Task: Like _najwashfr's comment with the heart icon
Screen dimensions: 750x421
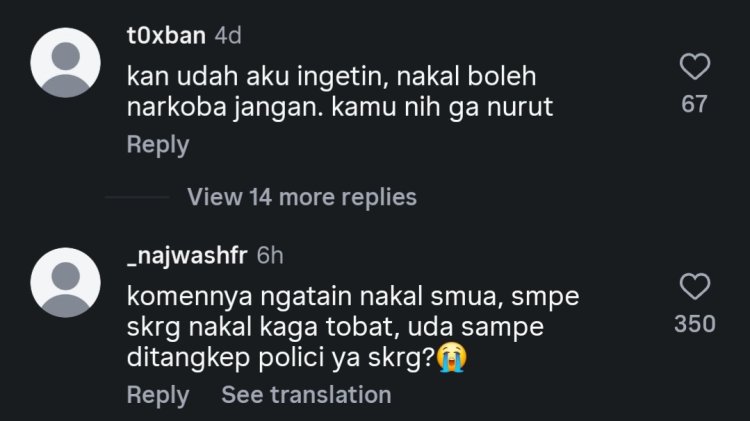Action: click(x=695, y=287)
